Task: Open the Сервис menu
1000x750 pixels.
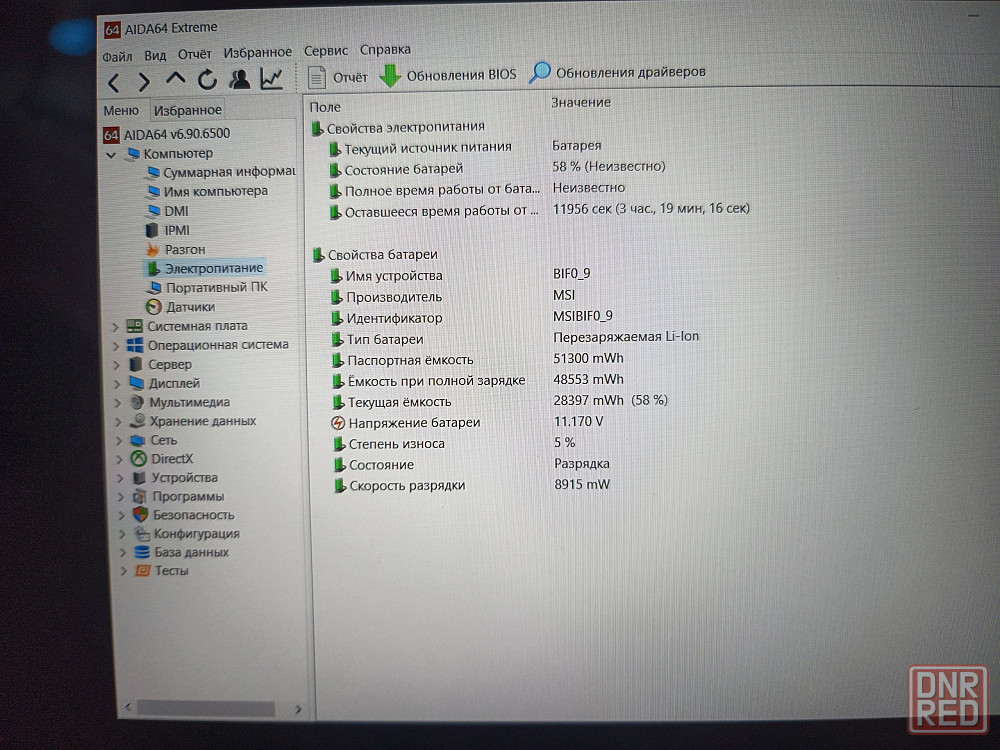Action: click(x=326, y=51)
